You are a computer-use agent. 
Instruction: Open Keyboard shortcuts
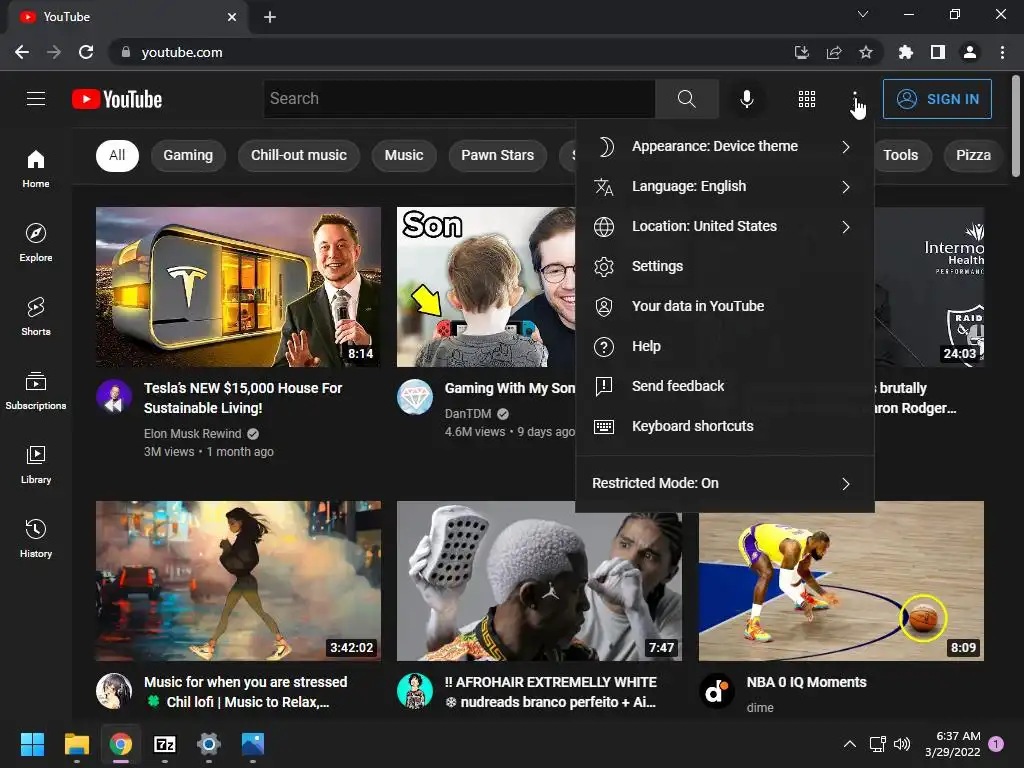point(725,426)
